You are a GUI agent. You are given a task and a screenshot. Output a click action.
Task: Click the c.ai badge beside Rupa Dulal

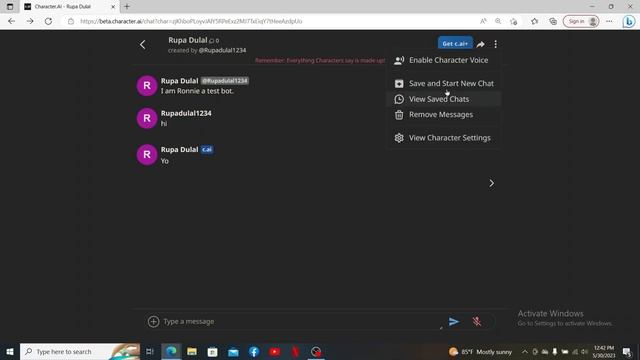coord(207,149)
